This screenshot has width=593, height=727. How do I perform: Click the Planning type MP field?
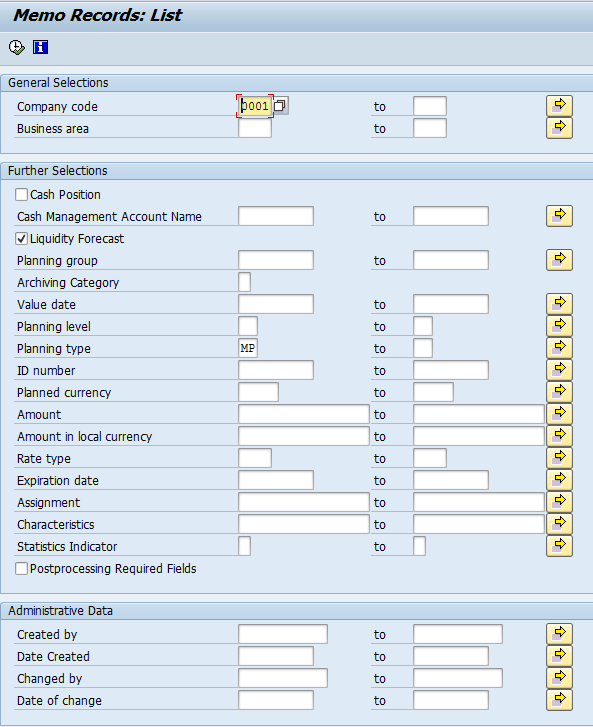[248, 348]
